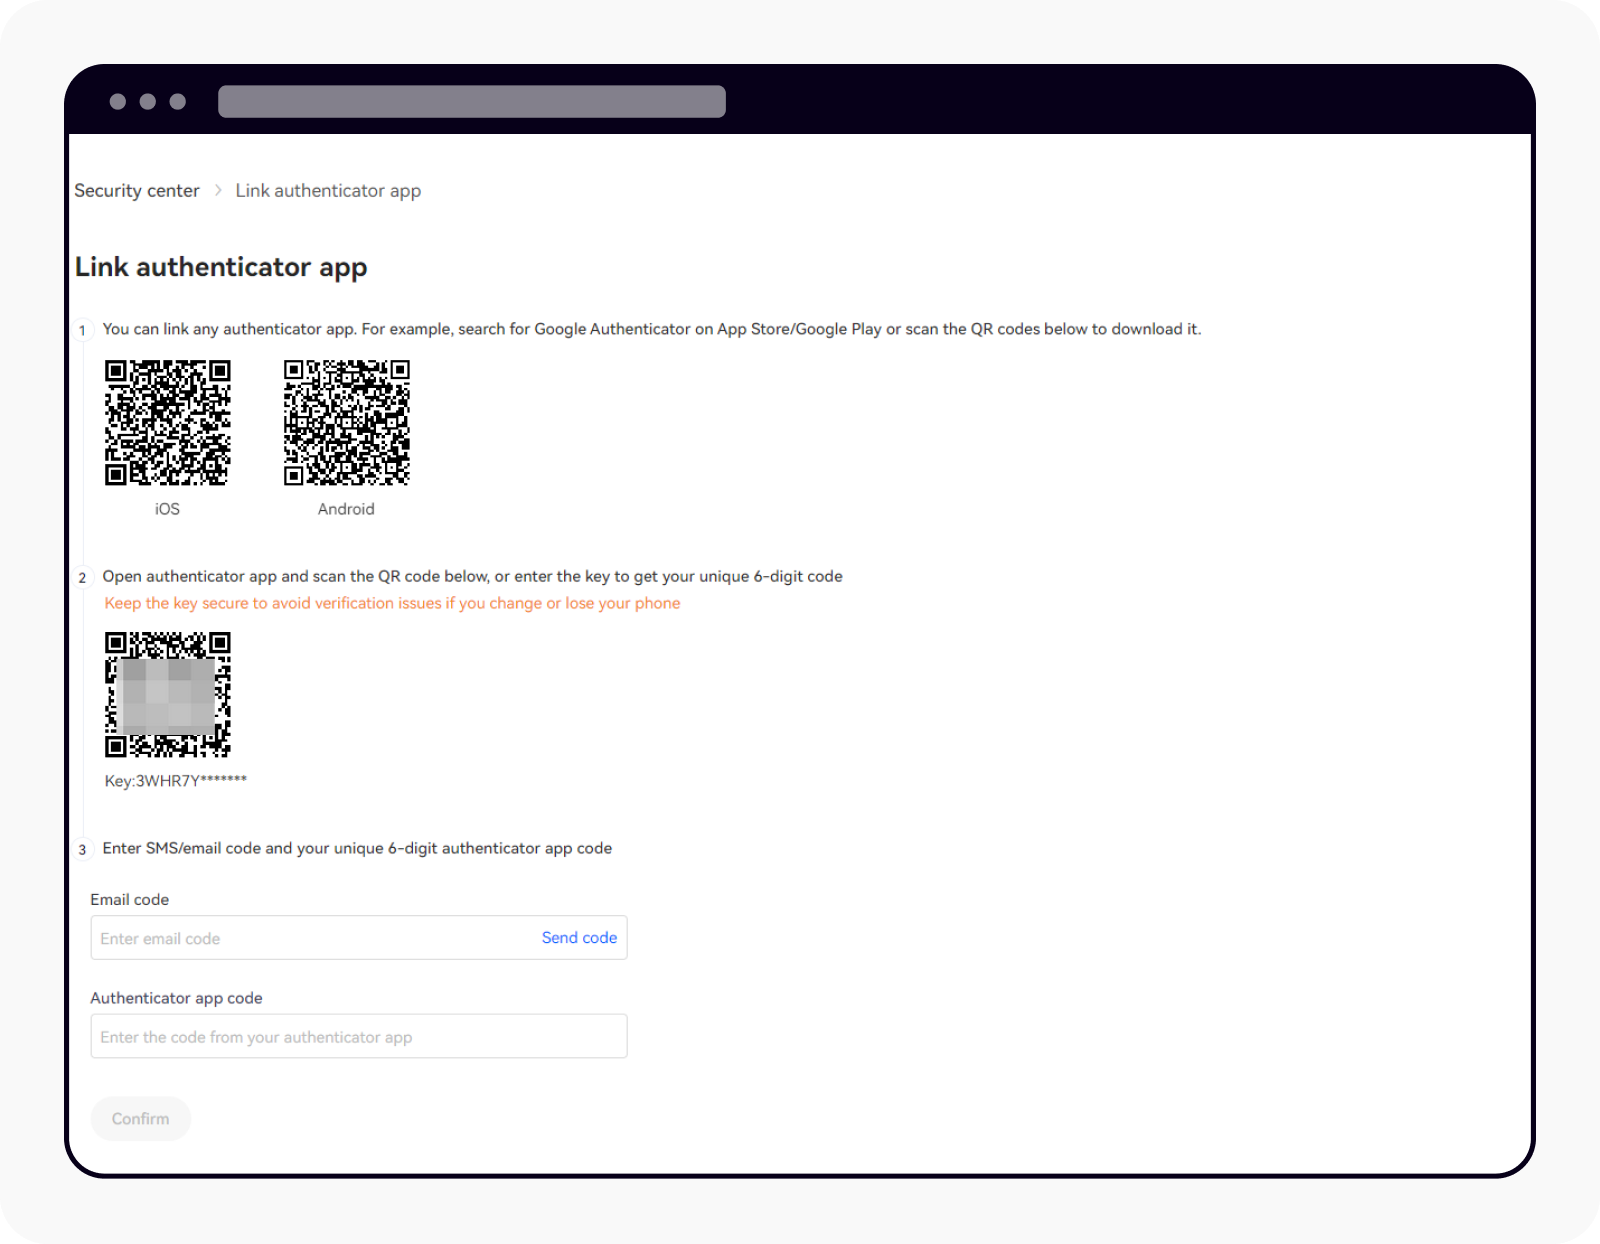
Task: Click the iOS label under QR code
Action: point(167,509)
